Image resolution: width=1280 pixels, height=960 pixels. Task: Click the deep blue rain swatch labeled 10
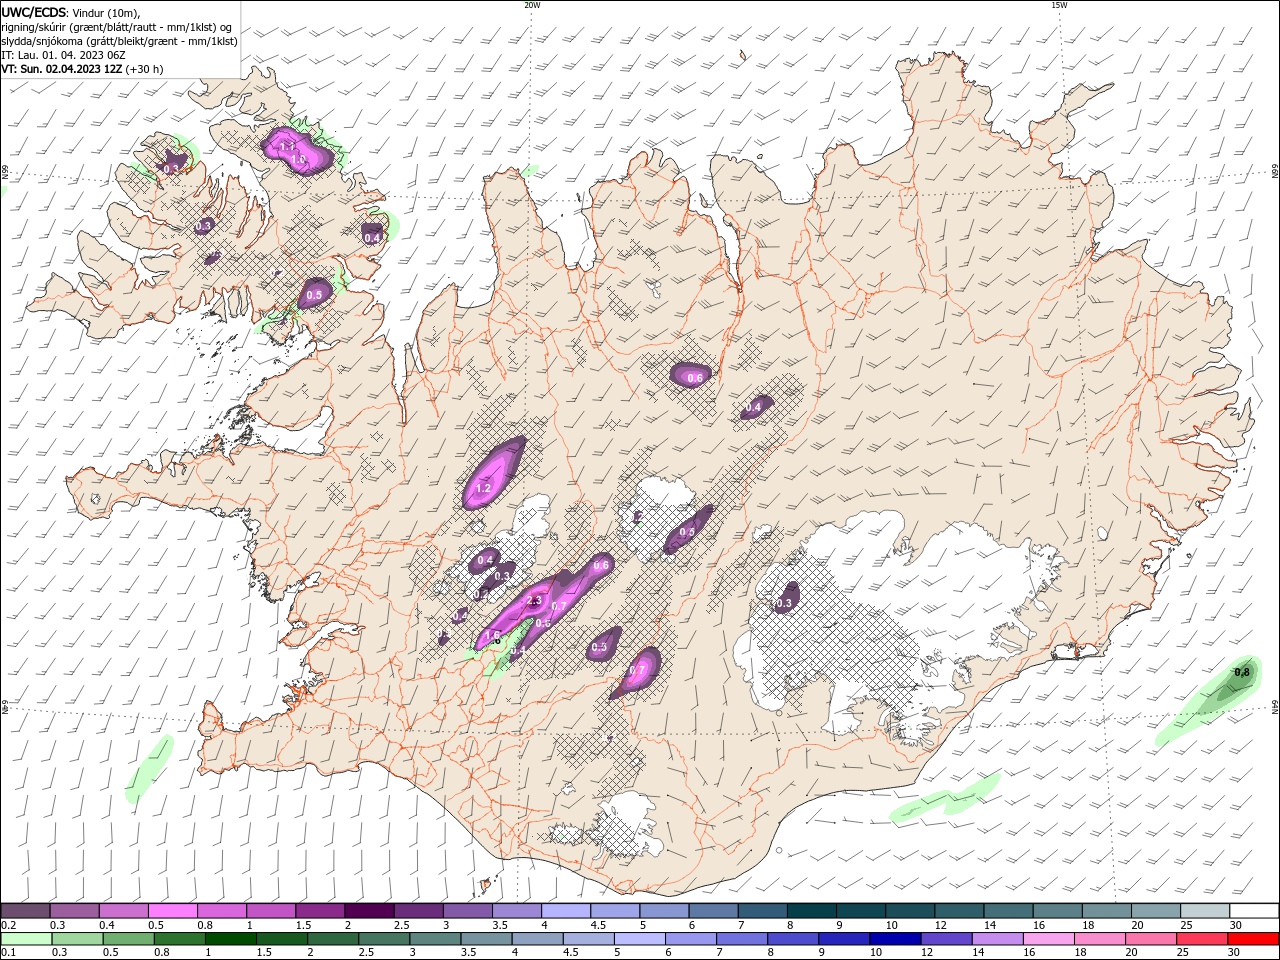(x=894, y=939)
